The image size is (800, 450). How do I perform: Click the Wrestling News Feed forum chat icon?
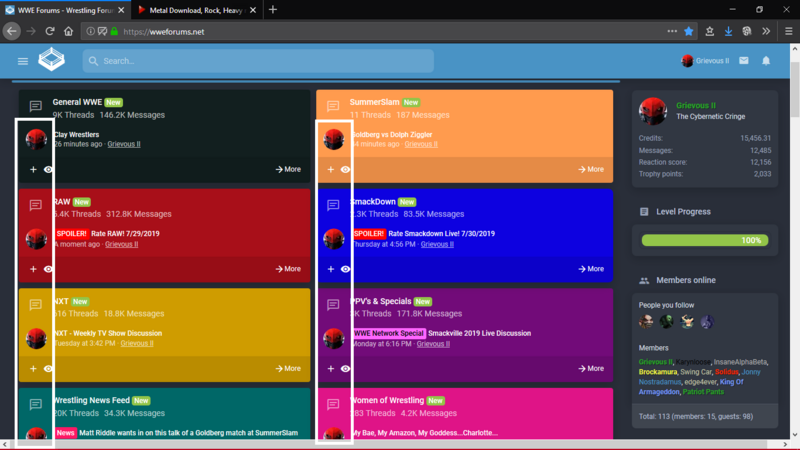pyautogui.click(x=35, y=405)
